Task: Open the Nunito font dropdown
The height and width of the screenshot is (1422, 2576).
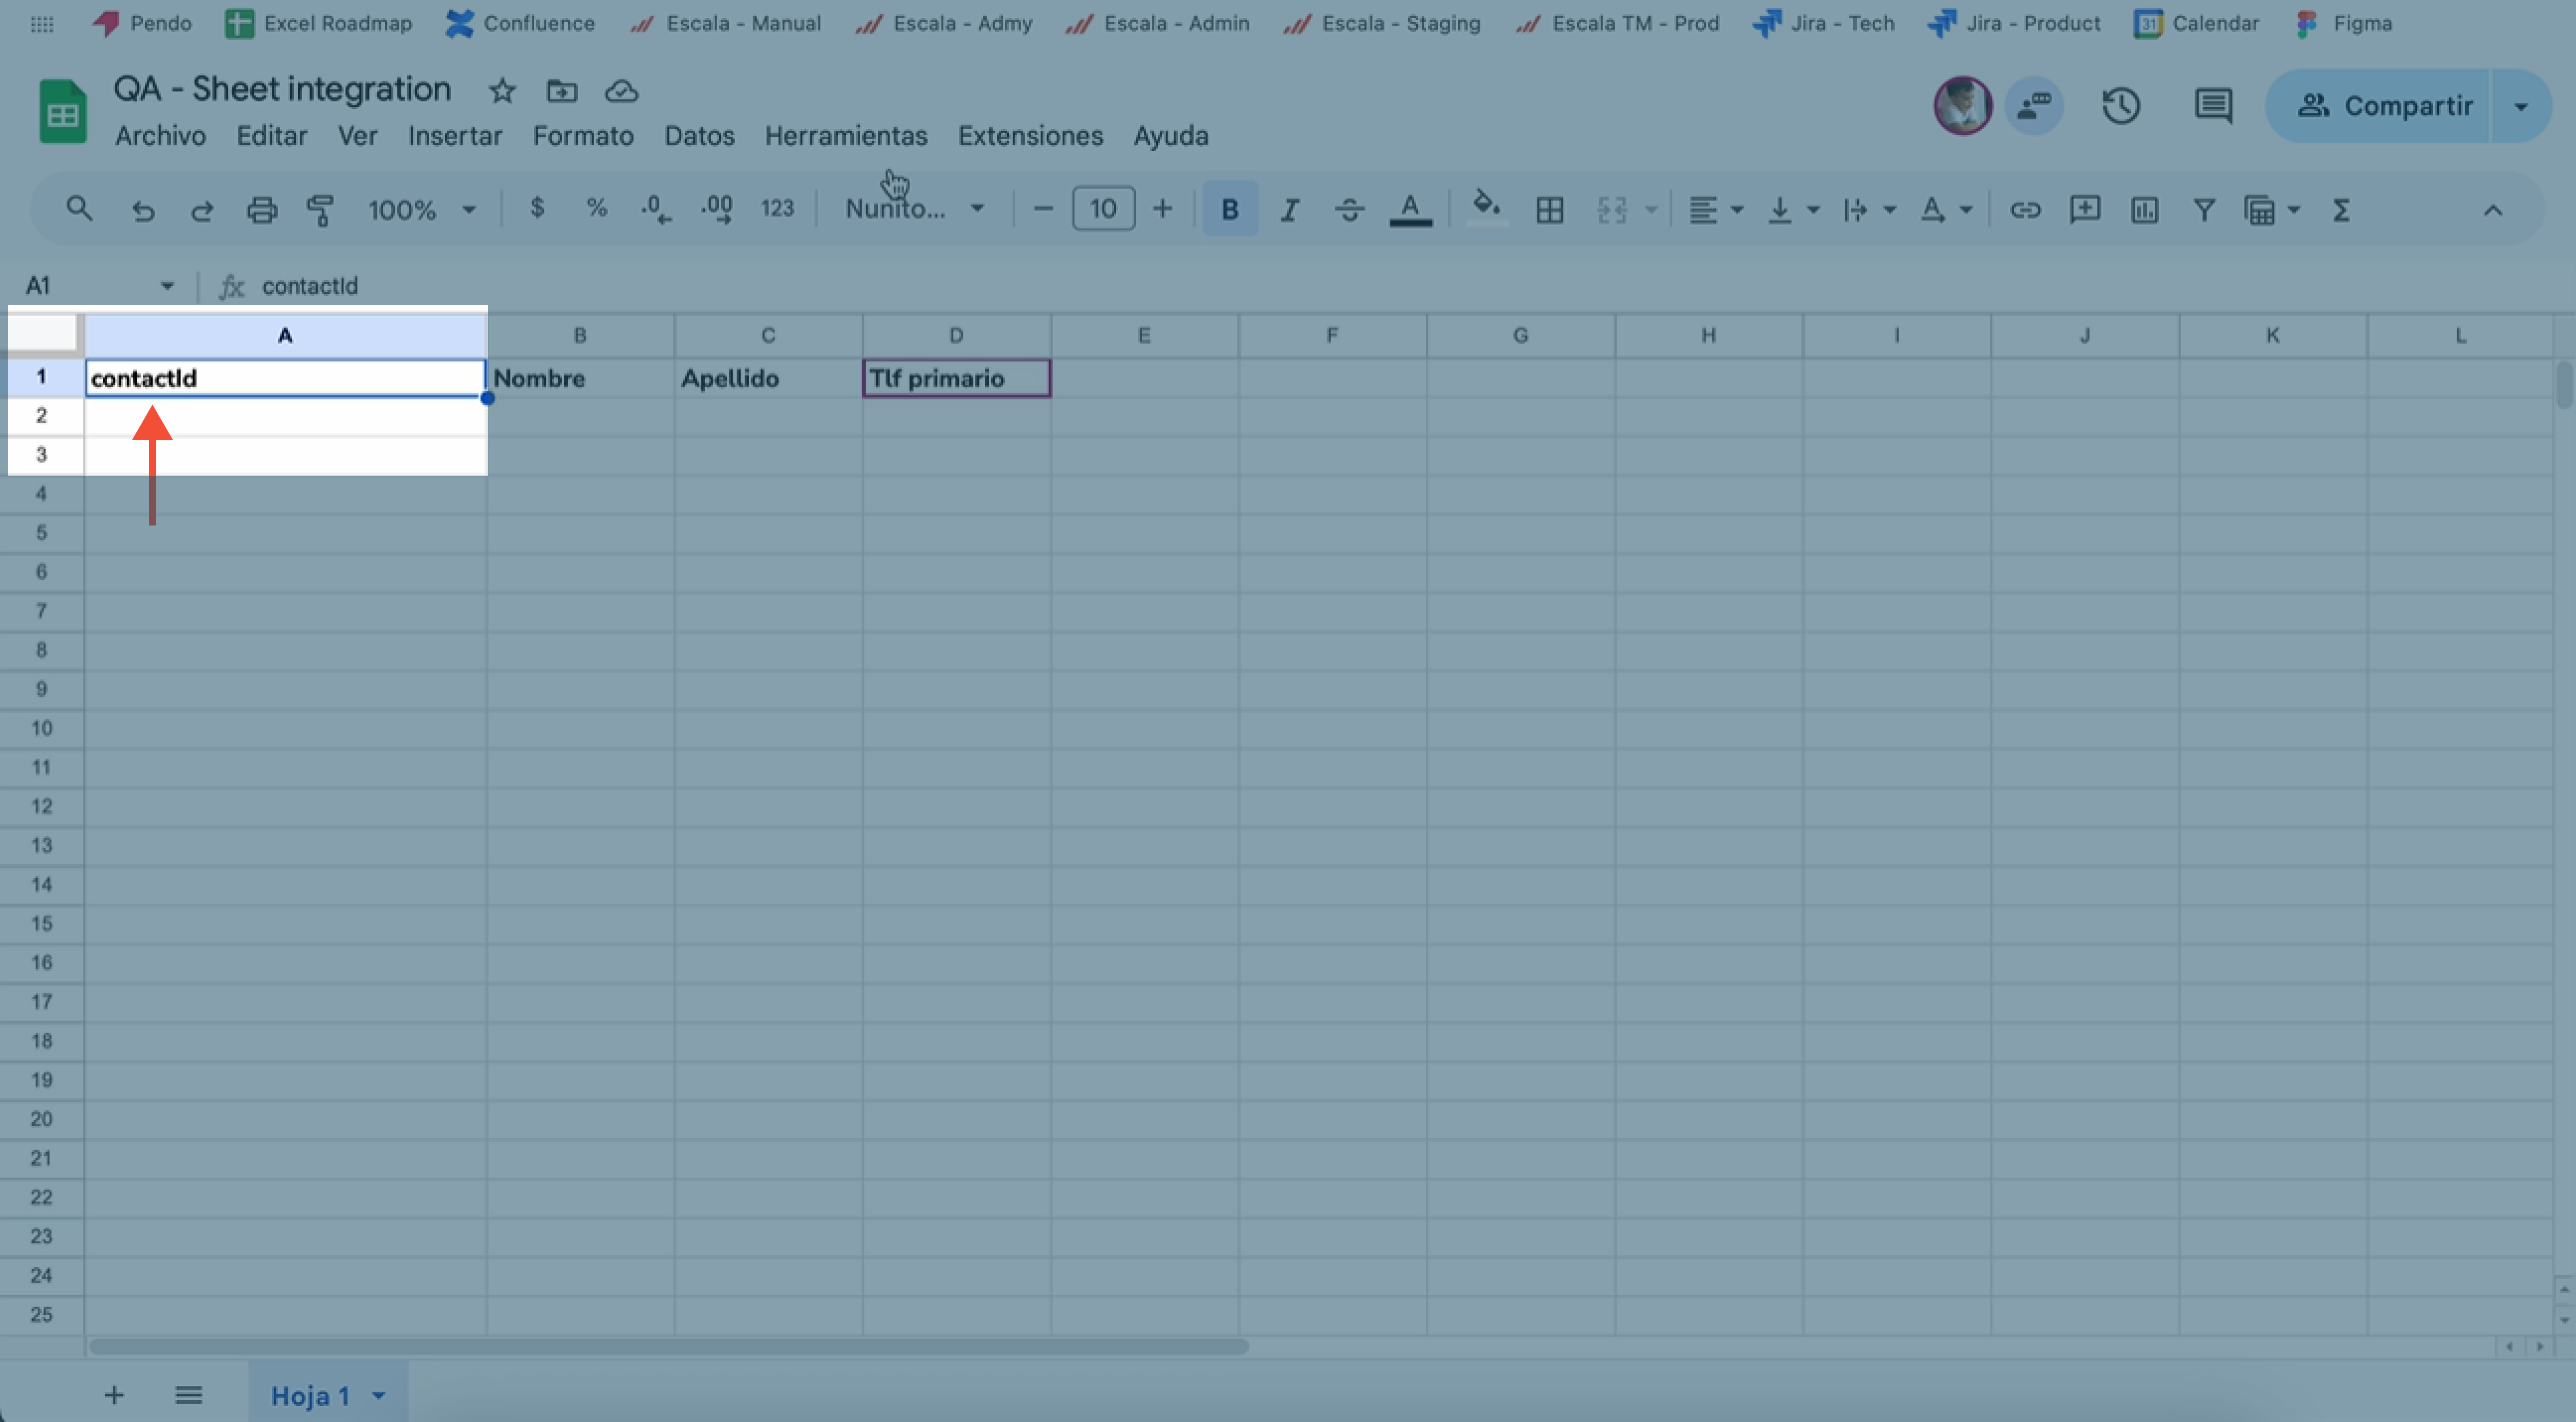Action: coord(915,208)
